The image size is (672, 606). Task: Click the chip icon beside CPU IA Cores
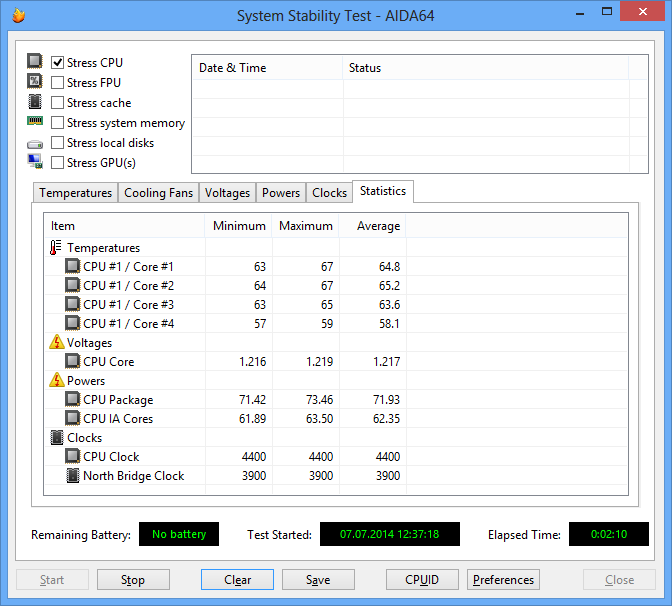72,418
